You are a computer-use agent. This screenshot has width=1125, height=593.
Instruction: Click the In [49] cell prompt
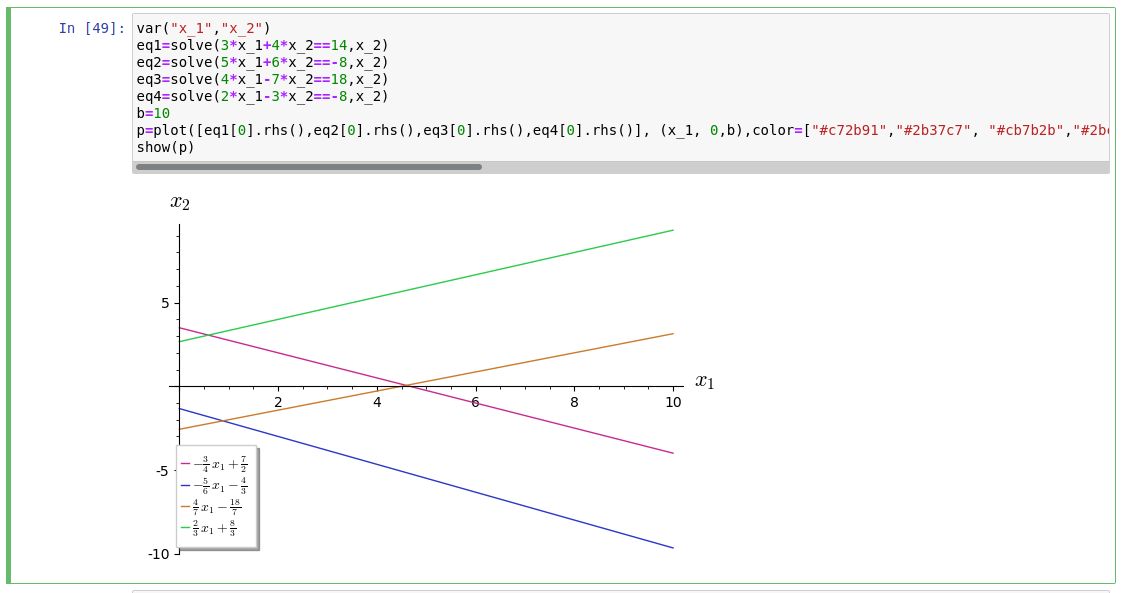(x=91, y=28)
